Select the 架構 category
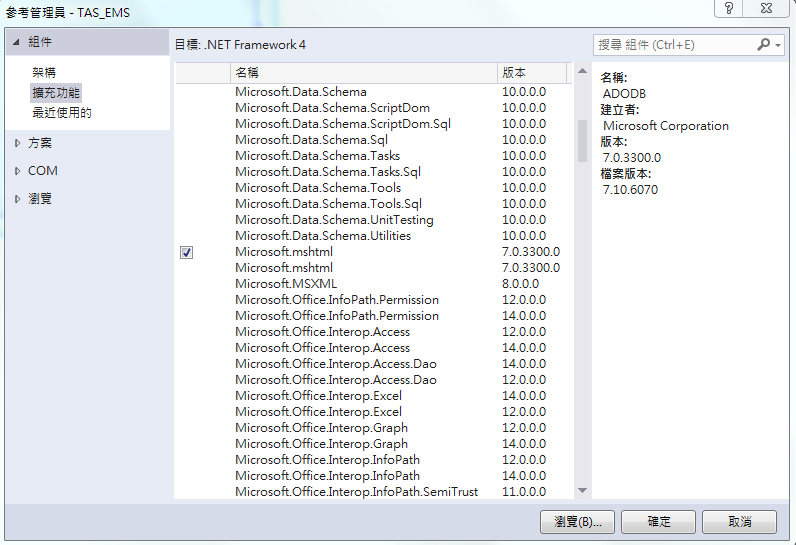Screen dimensions: 796x545 44,73
